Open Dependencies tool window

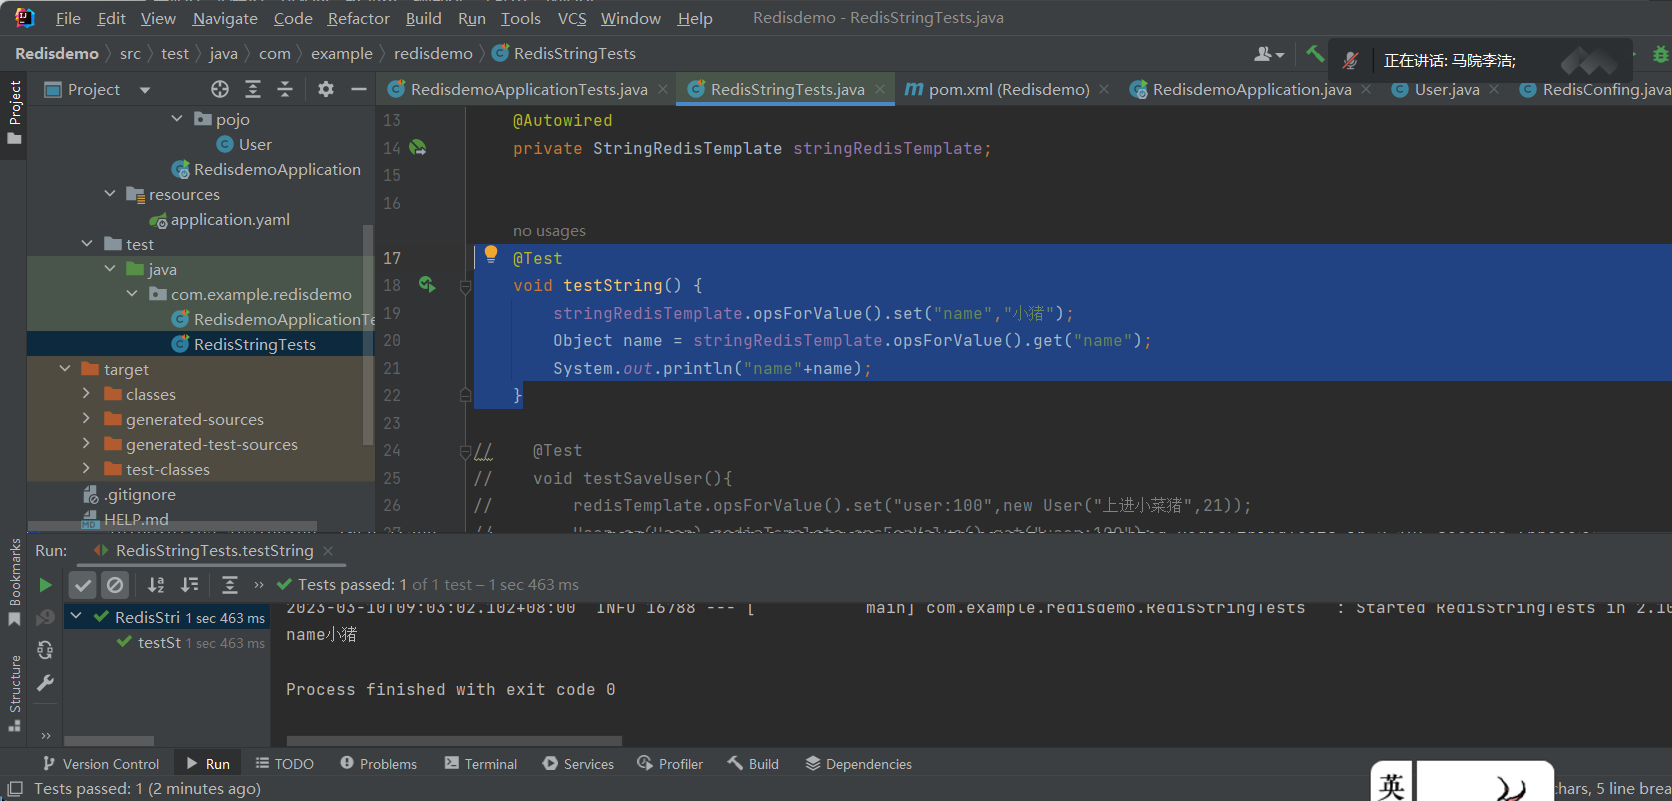point(859,764)
